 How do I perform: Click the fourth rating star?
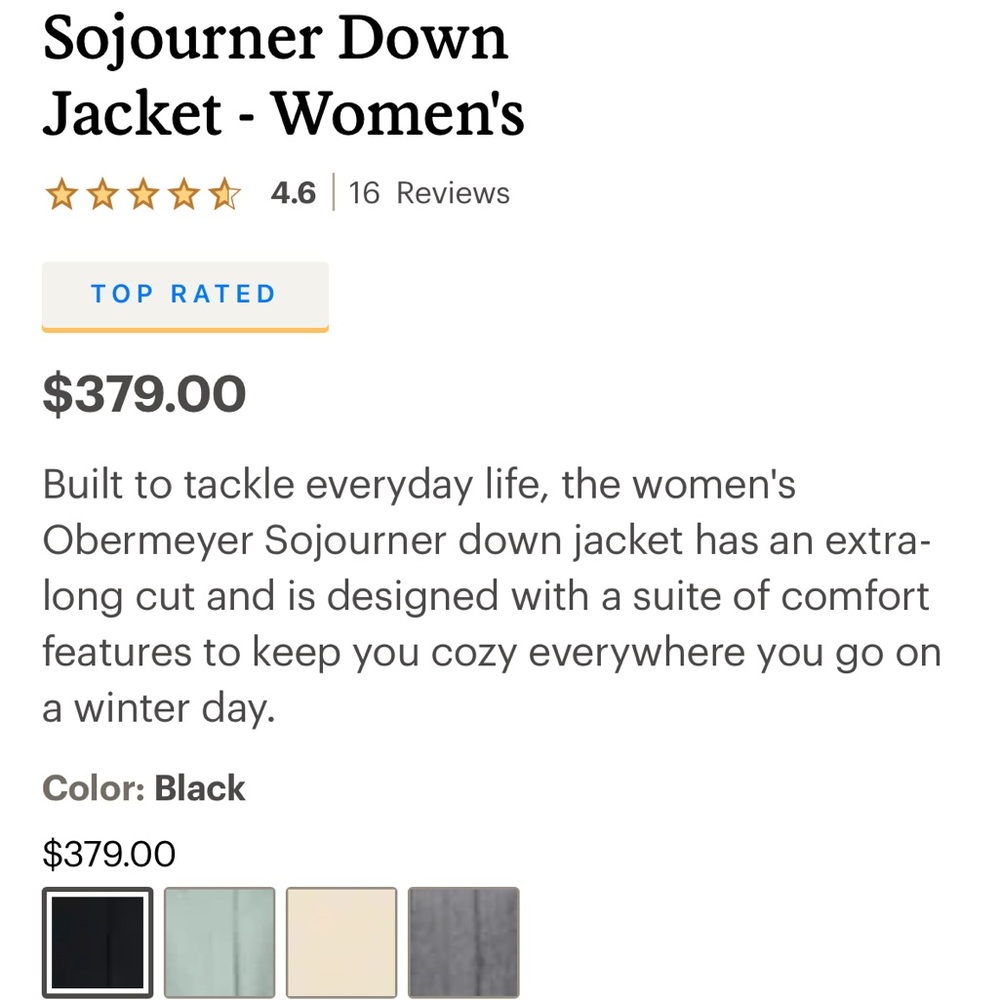[x=184, y=193]
